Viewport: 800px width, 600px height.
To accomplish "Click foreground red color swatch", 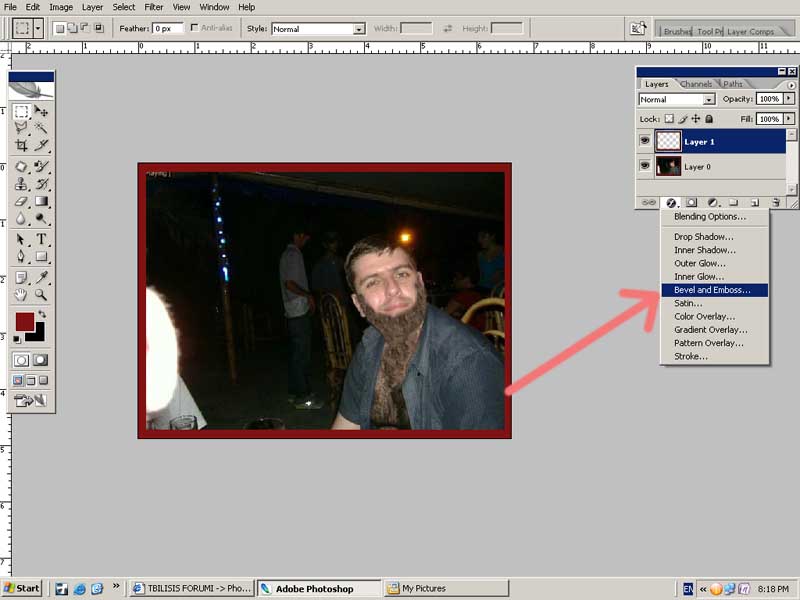I will coord(24,321).
